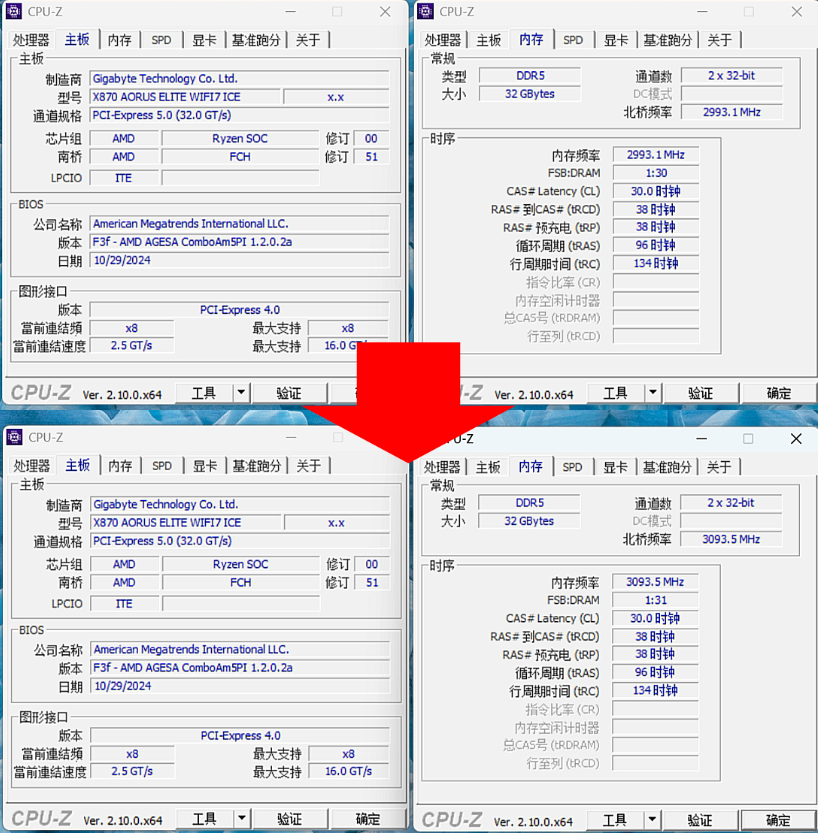Click CPU-Z icon in upper mainboard window title bar
The image size is (818, 833).
pyautogui.click(x=15, y=12)
